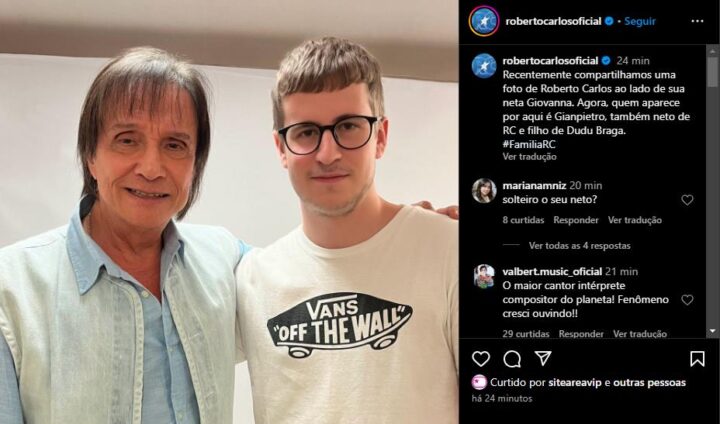
Task: Expand 'Ver todas as 4 respostas'
Action: tap(579, 245)
